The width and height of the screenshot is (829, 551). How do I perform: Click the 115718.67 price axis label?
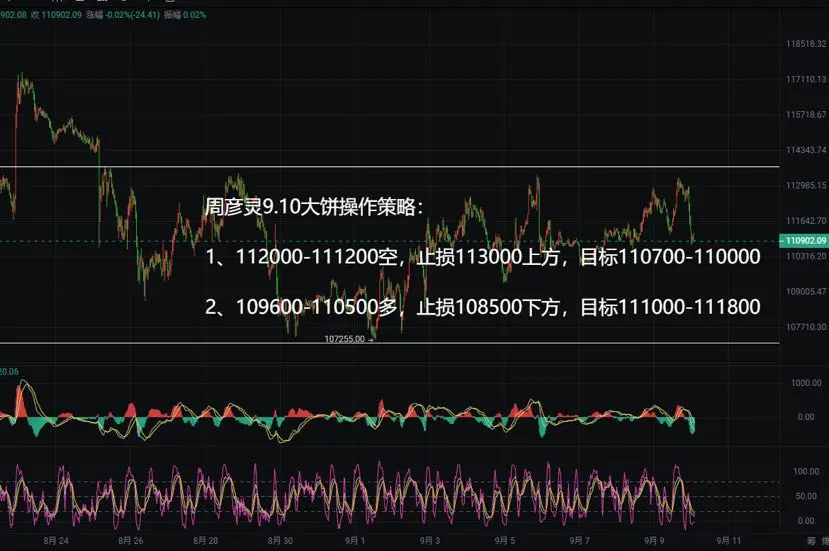tap(806, 115)
